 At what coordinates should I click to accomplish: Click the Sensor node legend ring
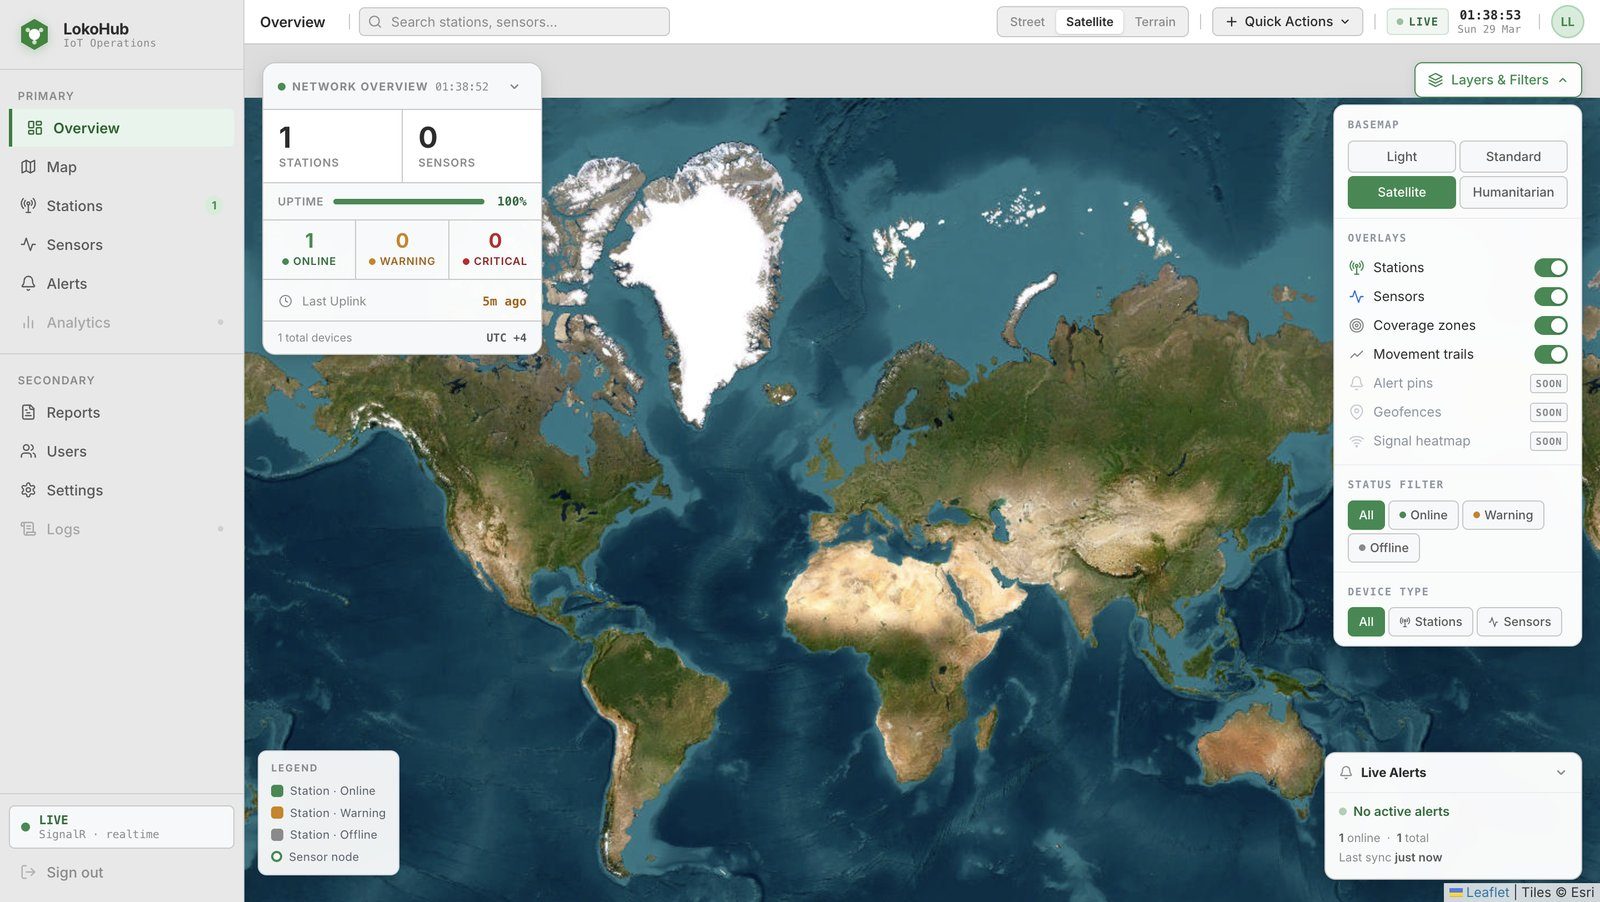point(277,857)
